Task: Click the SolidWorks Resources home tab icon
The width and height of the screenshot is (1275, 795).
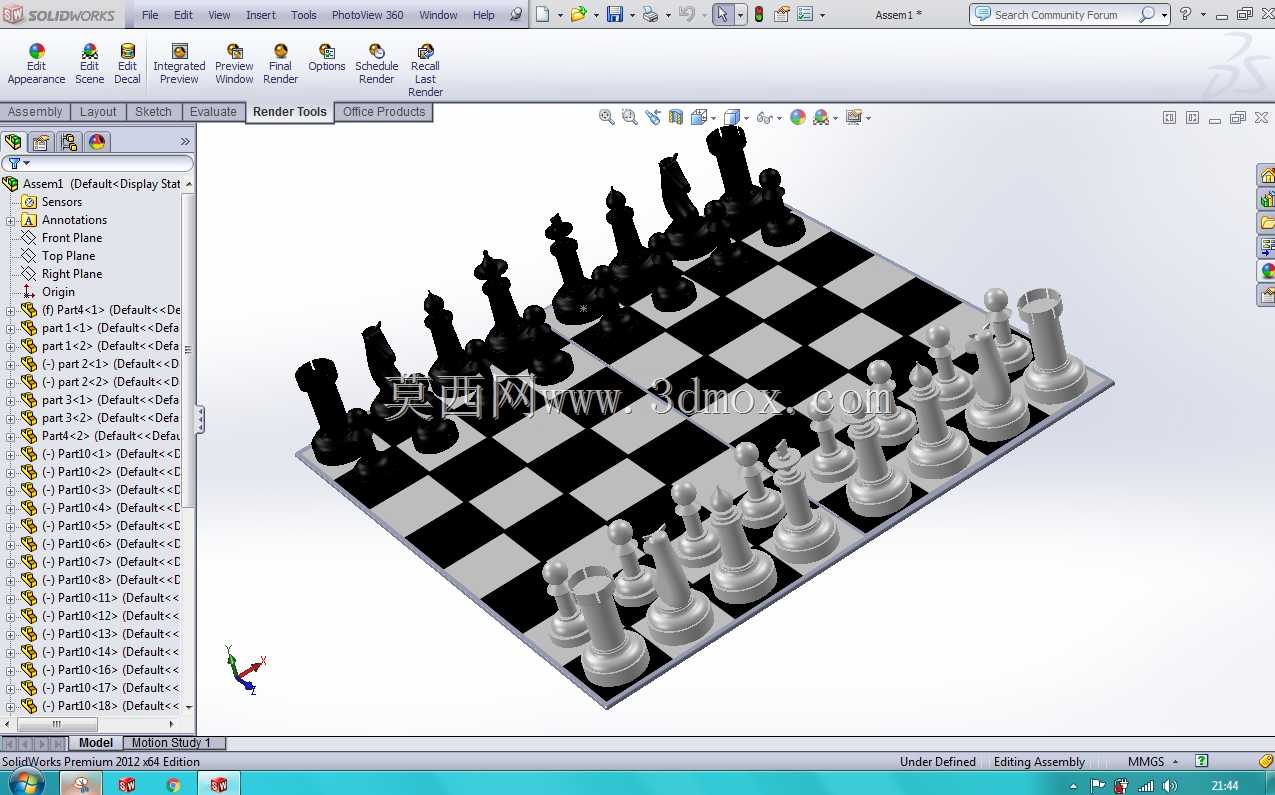Action: pos(1267,175)
